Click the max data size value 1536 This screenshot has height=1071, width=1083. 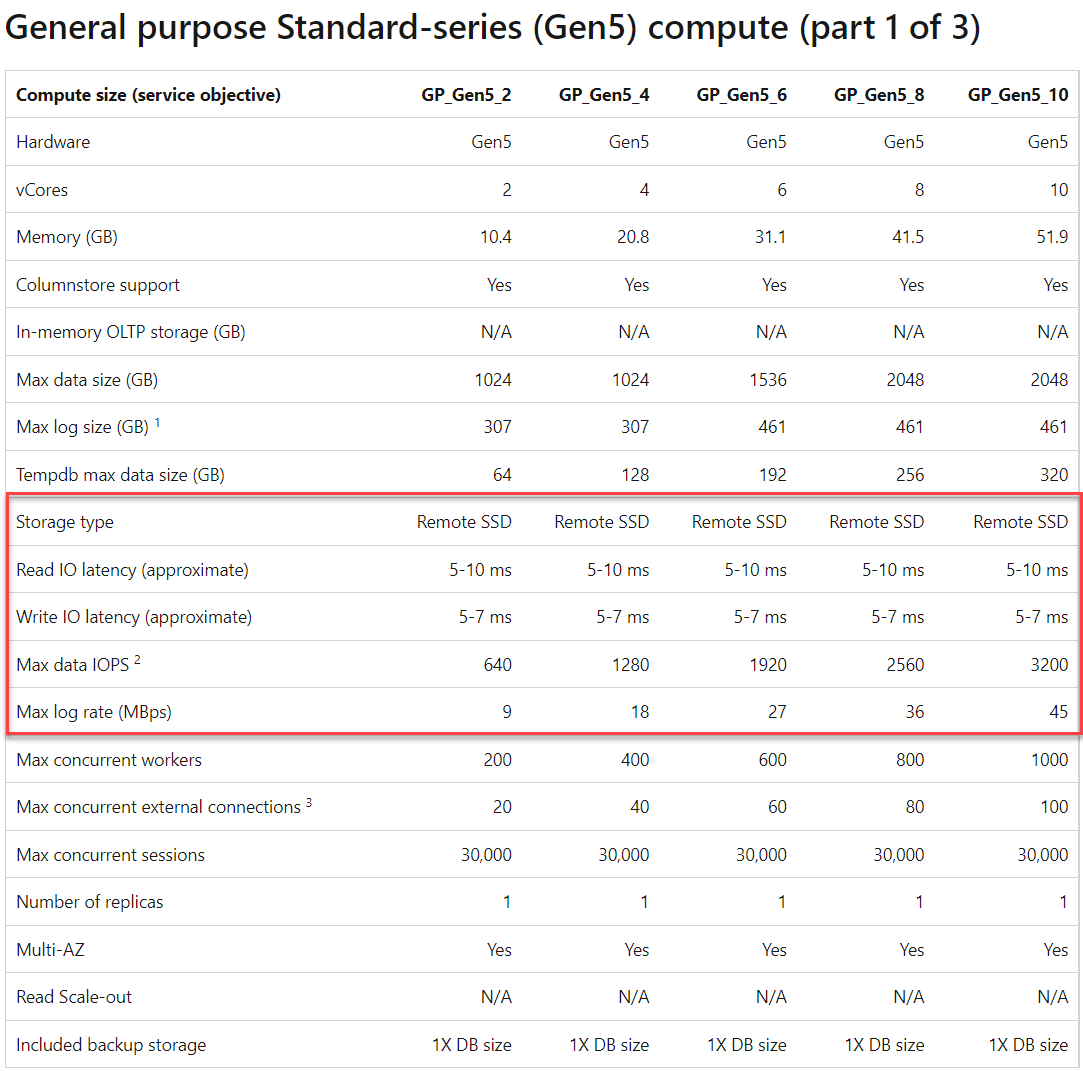click(x=768, y=380)
